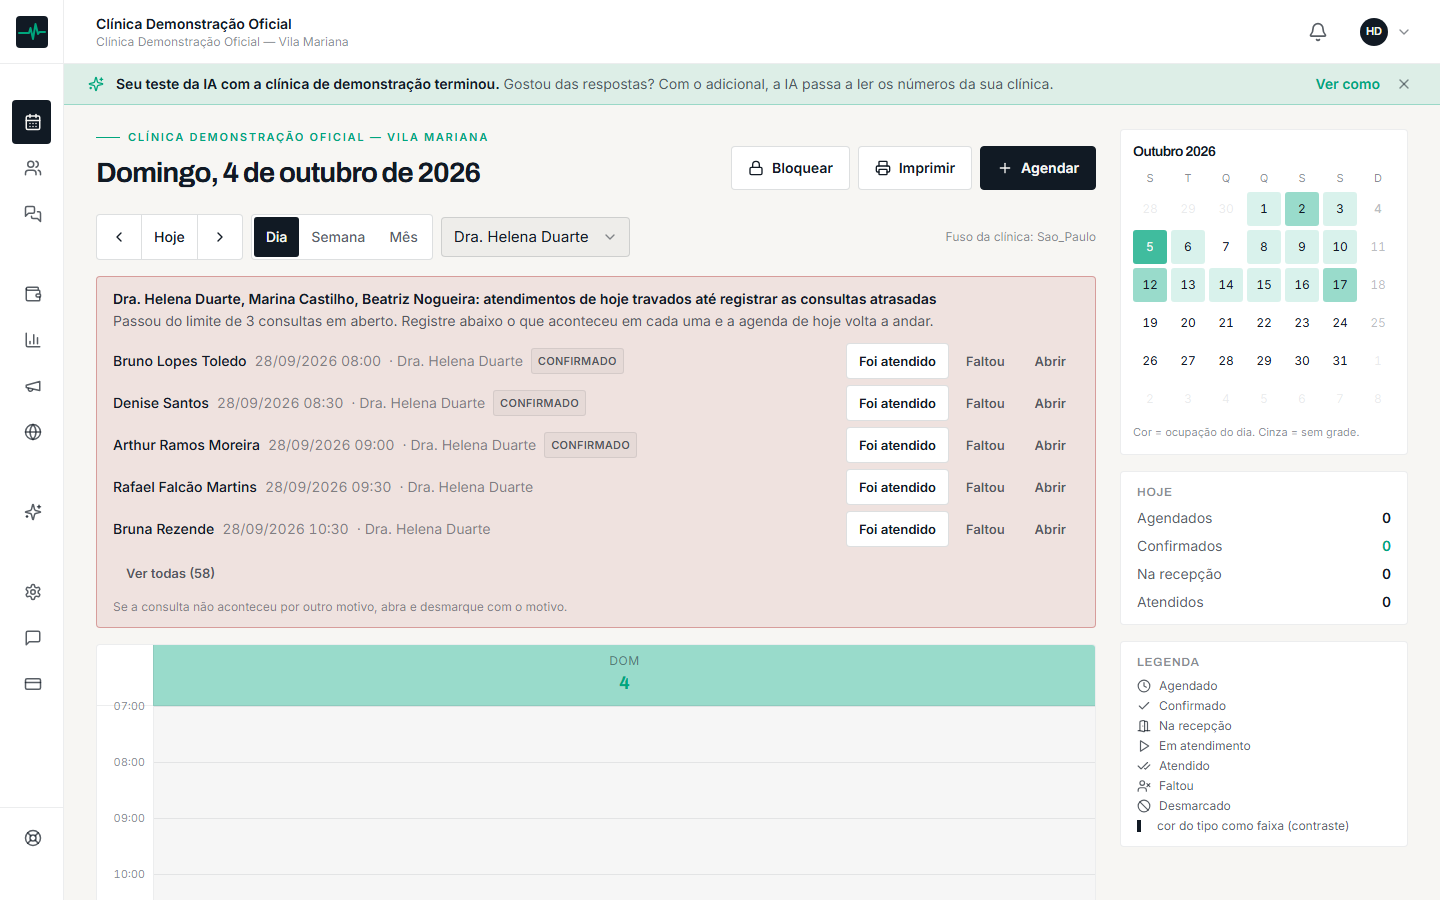
Task: Click the notifications bell icon
Action: click(x=1318, y=32)
